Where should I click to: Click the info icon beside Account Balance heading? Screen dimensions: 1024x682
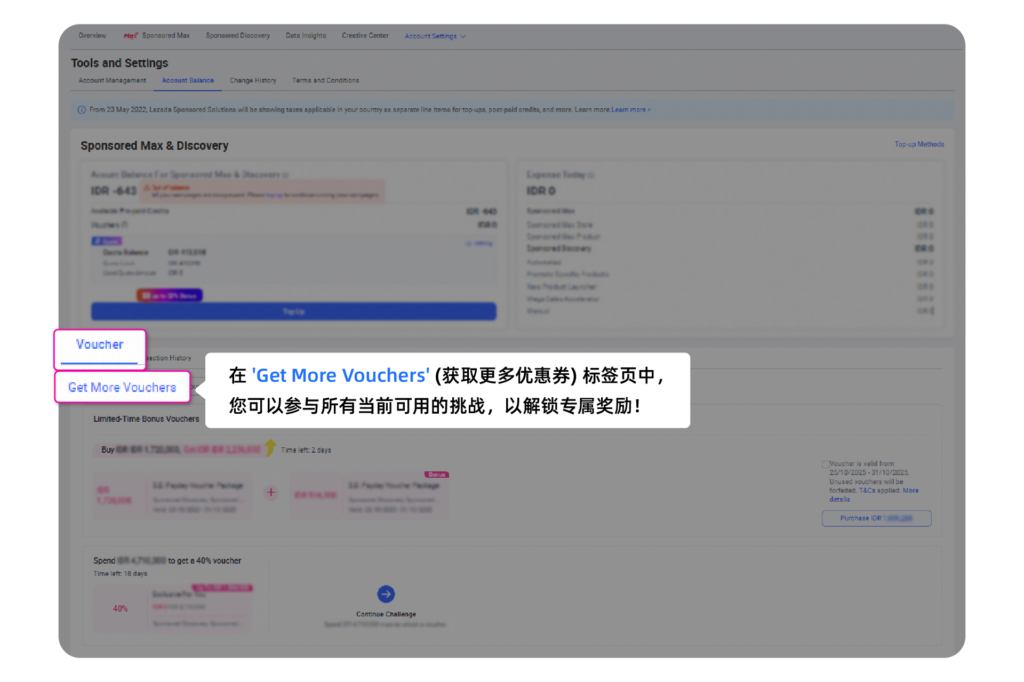coord(285,175)
